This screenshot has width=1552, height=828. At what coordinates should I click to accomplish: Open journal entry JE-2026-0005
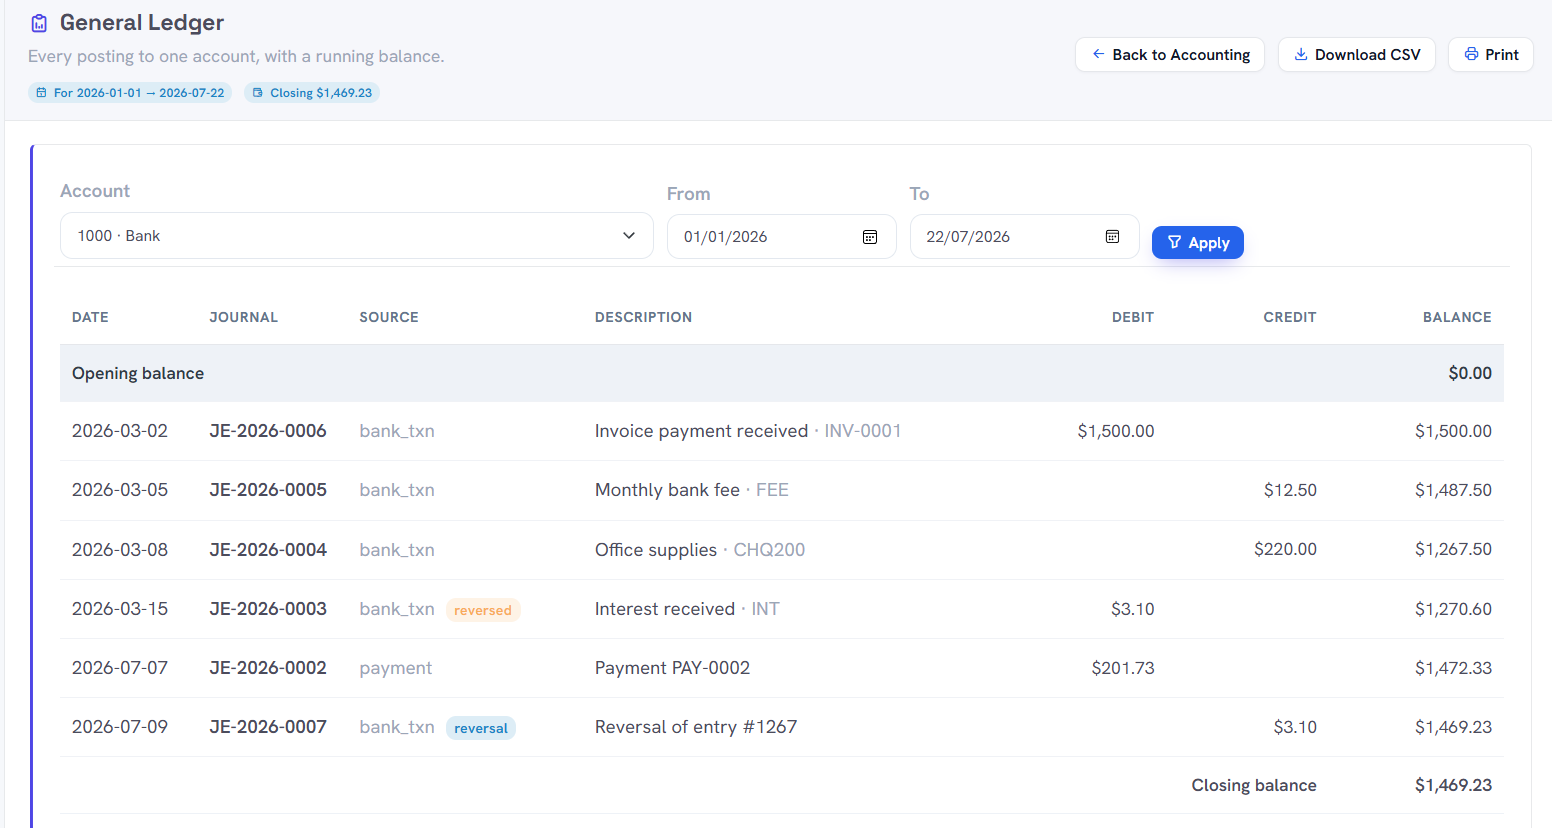click(x=268, y=490)
